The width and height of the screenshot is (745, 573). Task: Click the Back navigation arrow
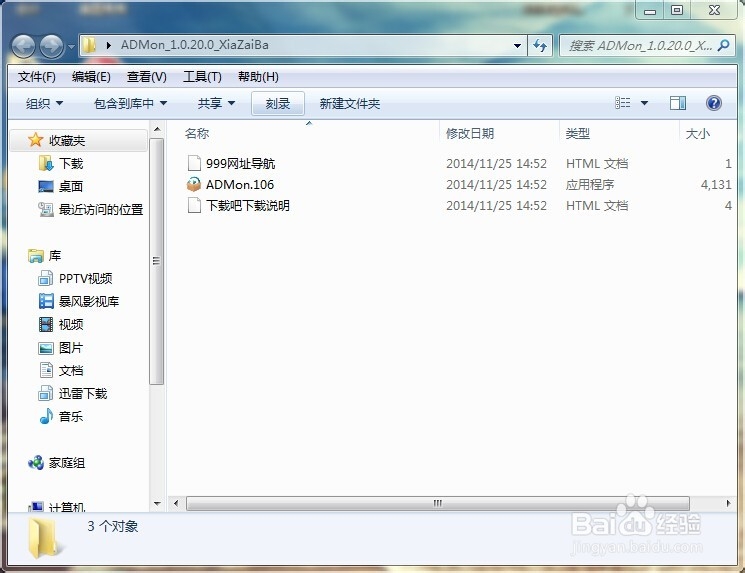(23, 46)
